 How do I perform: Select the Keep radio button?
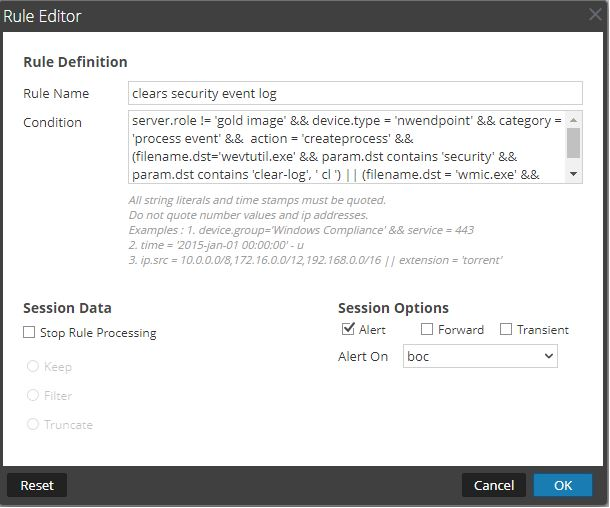point(32,367)
